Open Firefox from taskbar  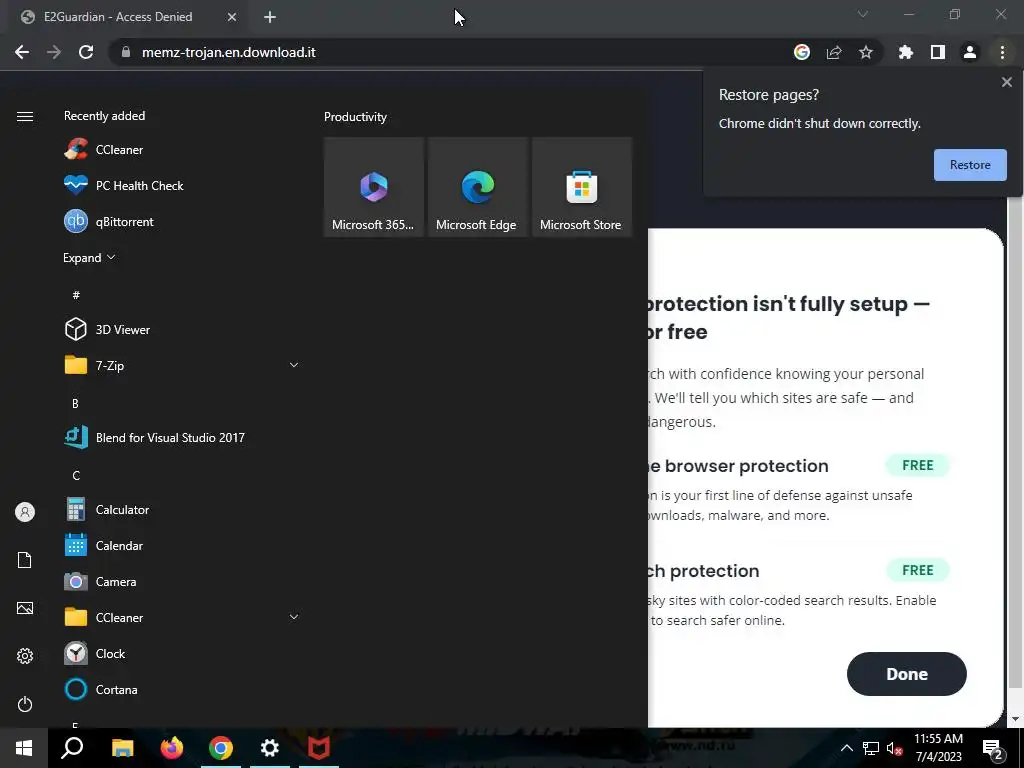click(x=172, y=748)
